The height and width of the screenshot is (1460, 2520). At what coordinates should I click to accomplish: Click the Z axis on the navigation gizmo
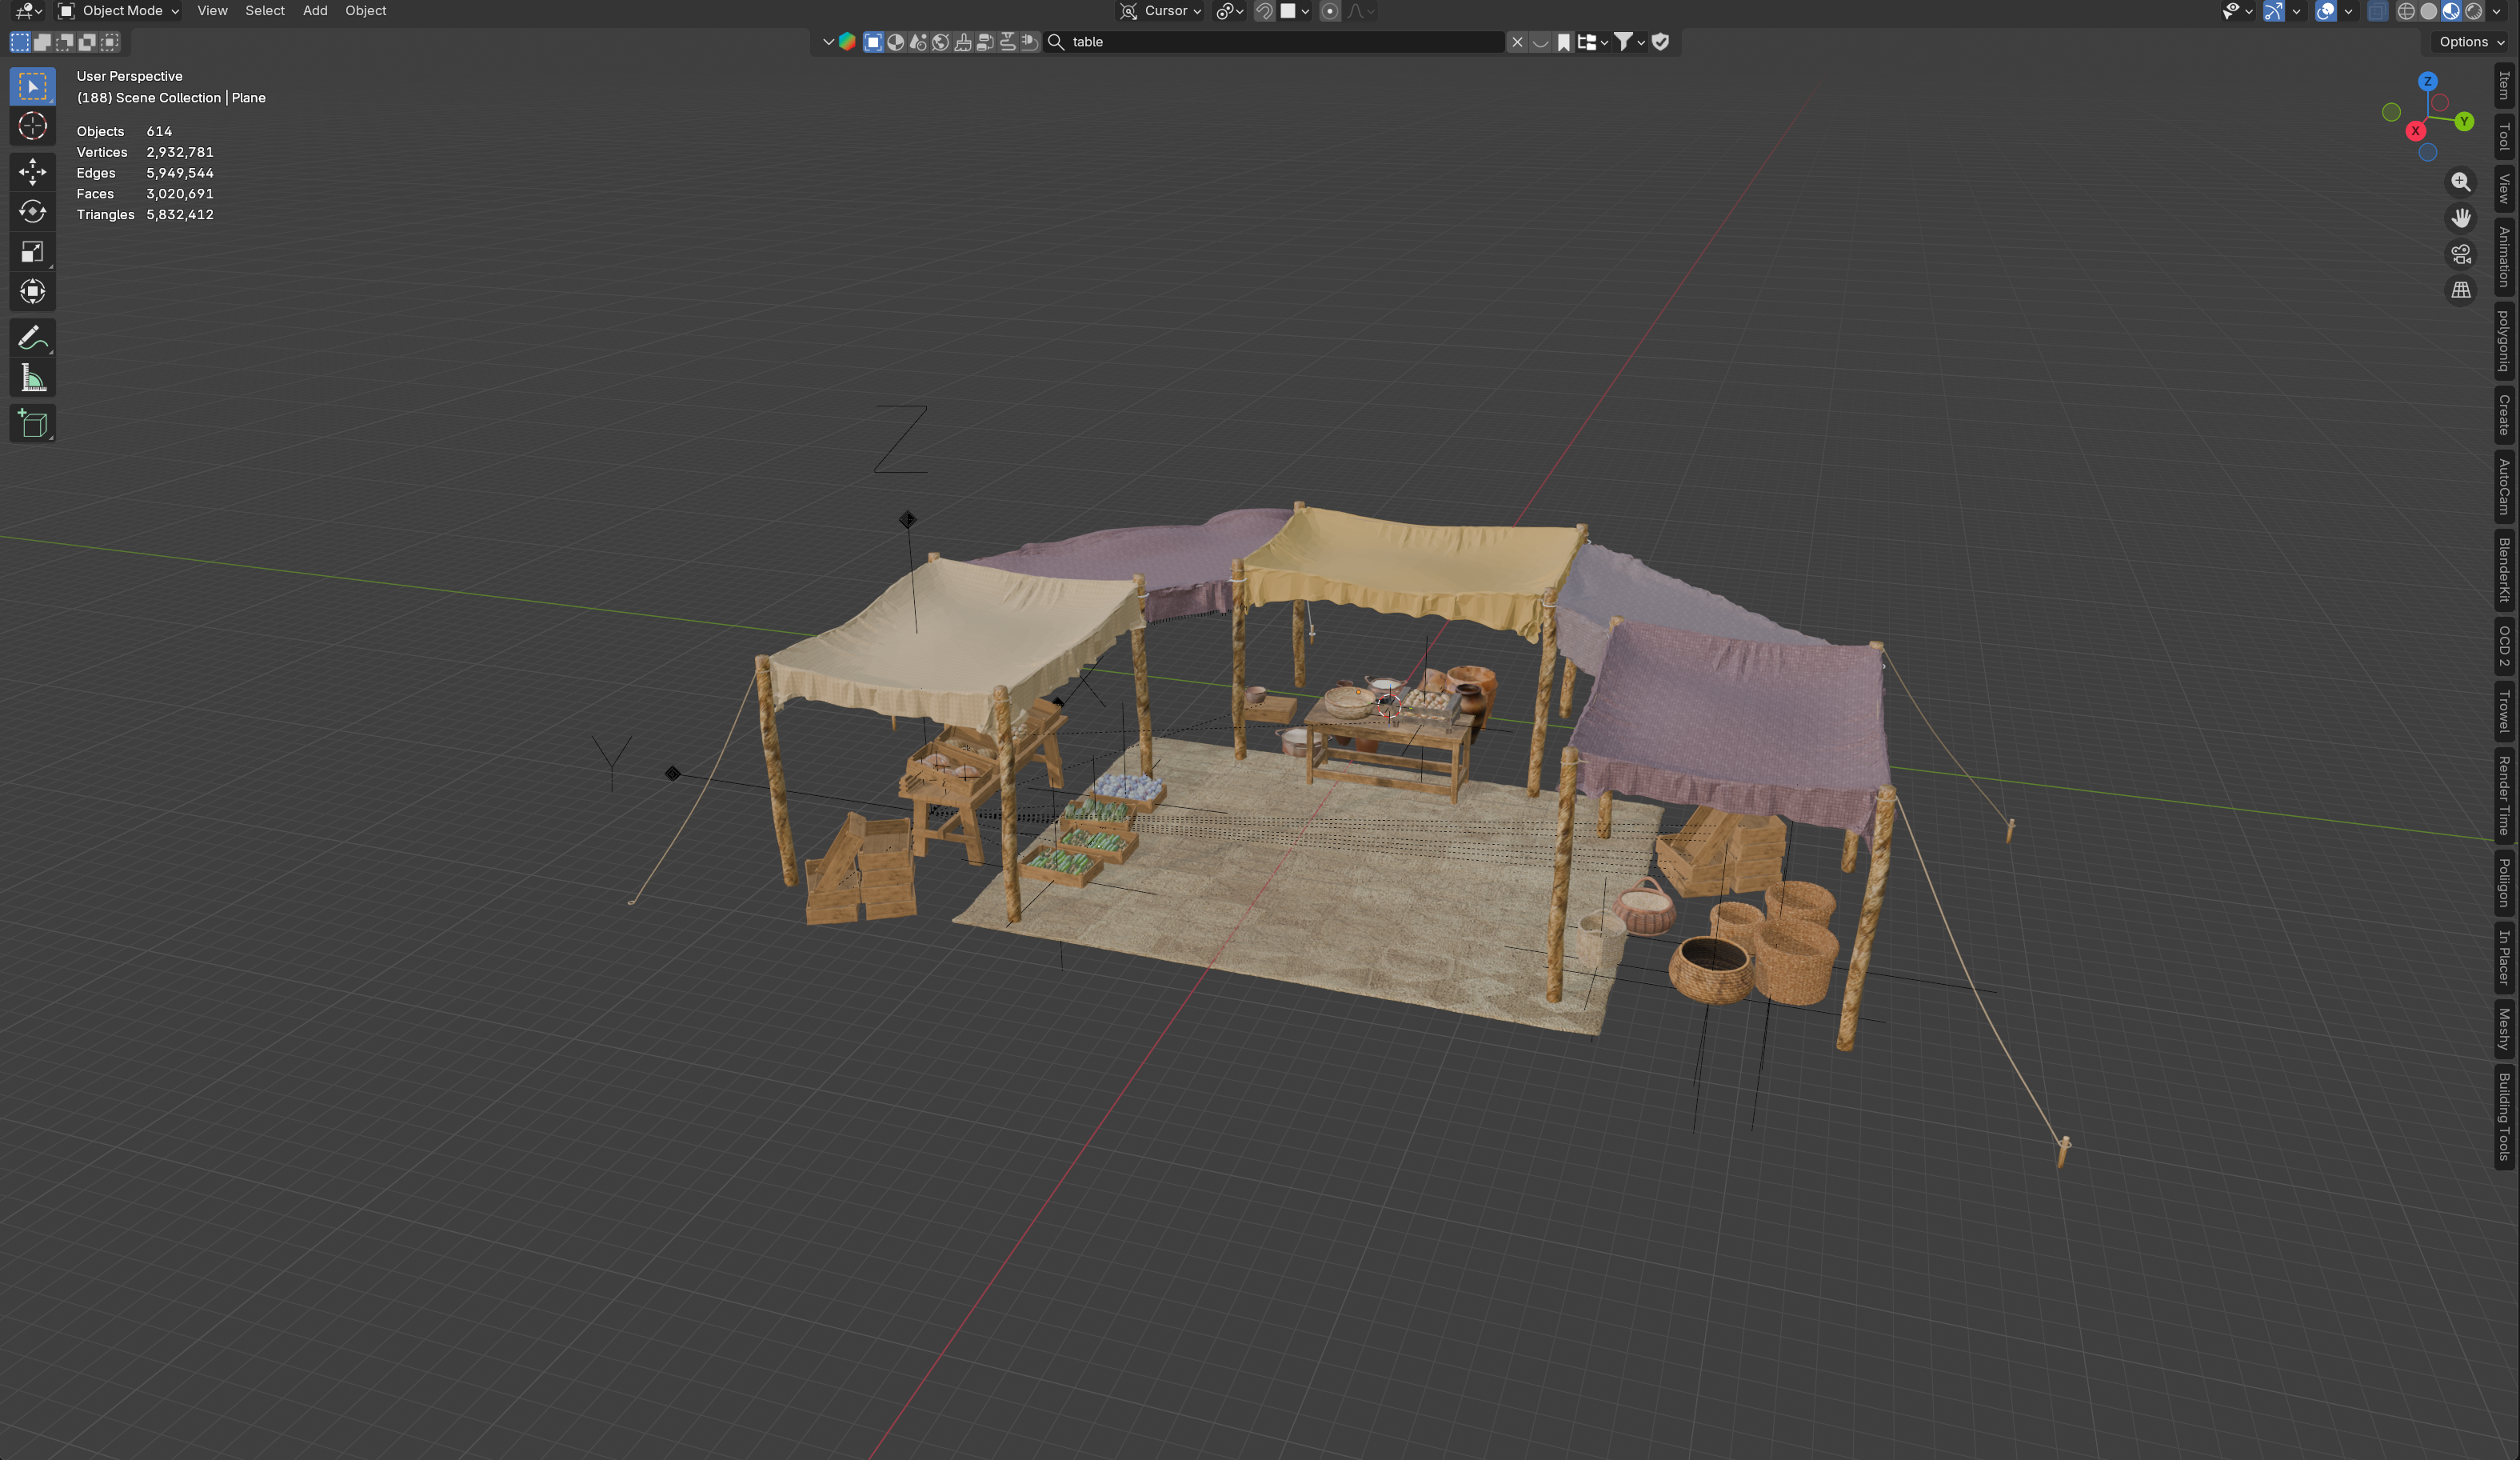pyautogui.click(x=2427, y=82)
